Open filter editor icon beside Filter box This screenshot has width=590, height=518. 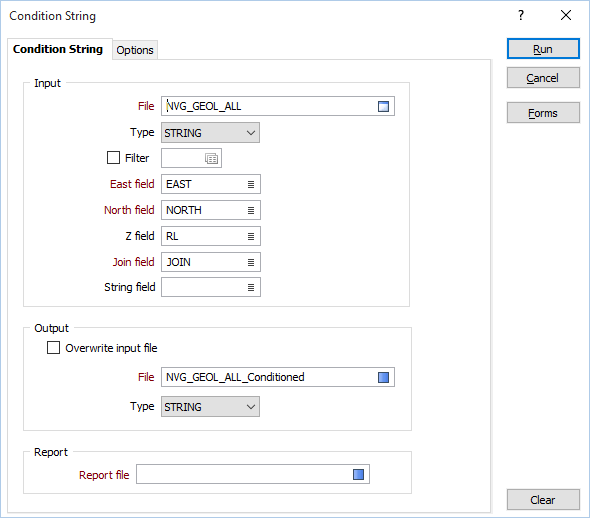211,158
